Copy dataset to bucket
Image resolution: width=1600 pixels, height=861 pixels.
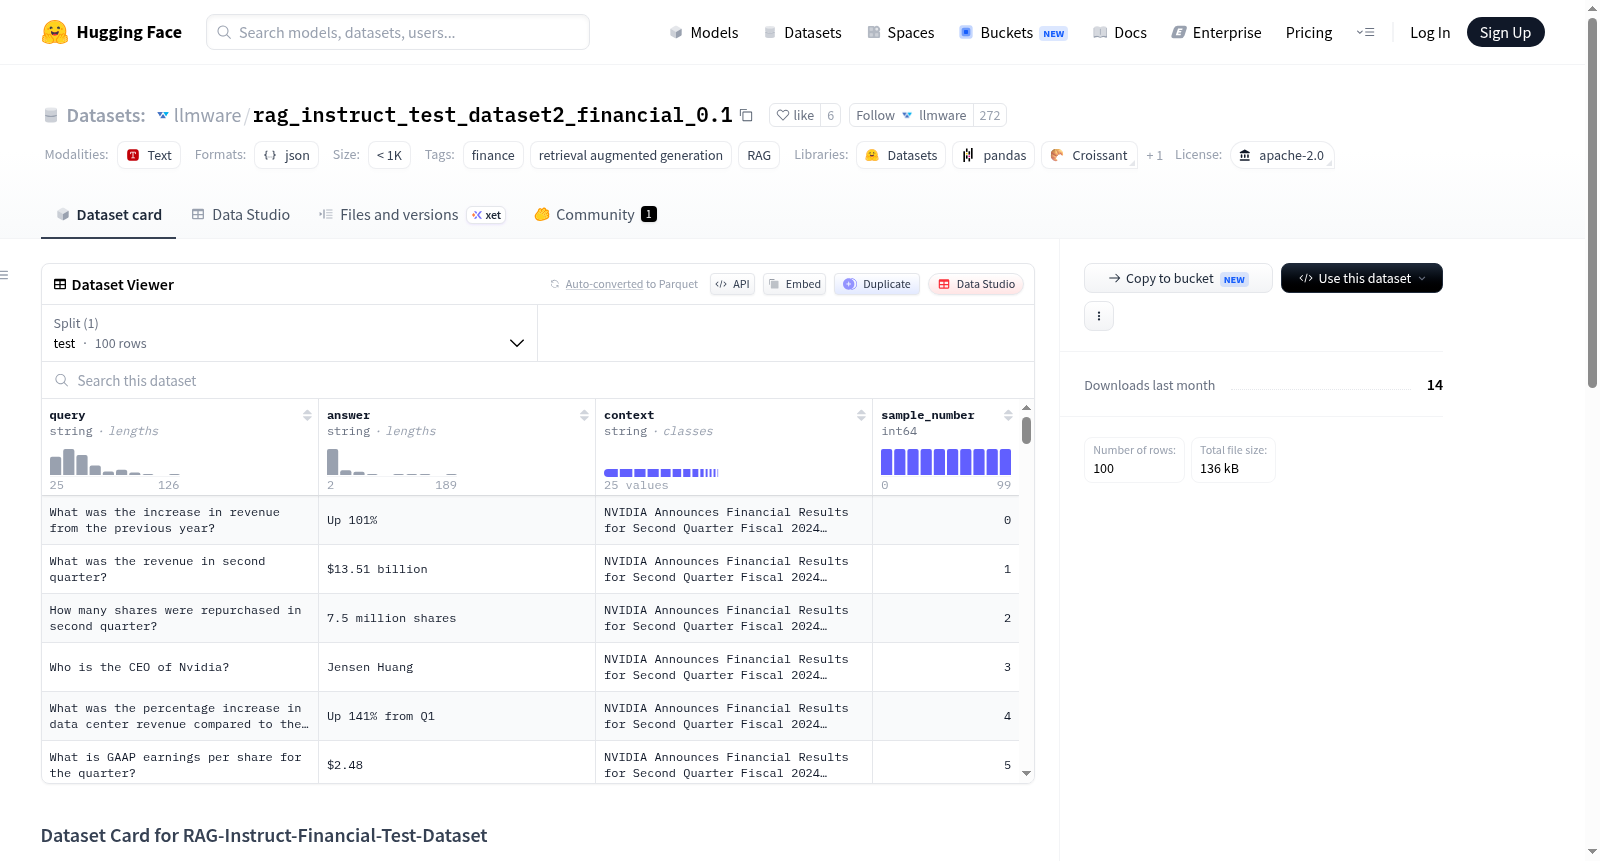[x=1178, y=278]
